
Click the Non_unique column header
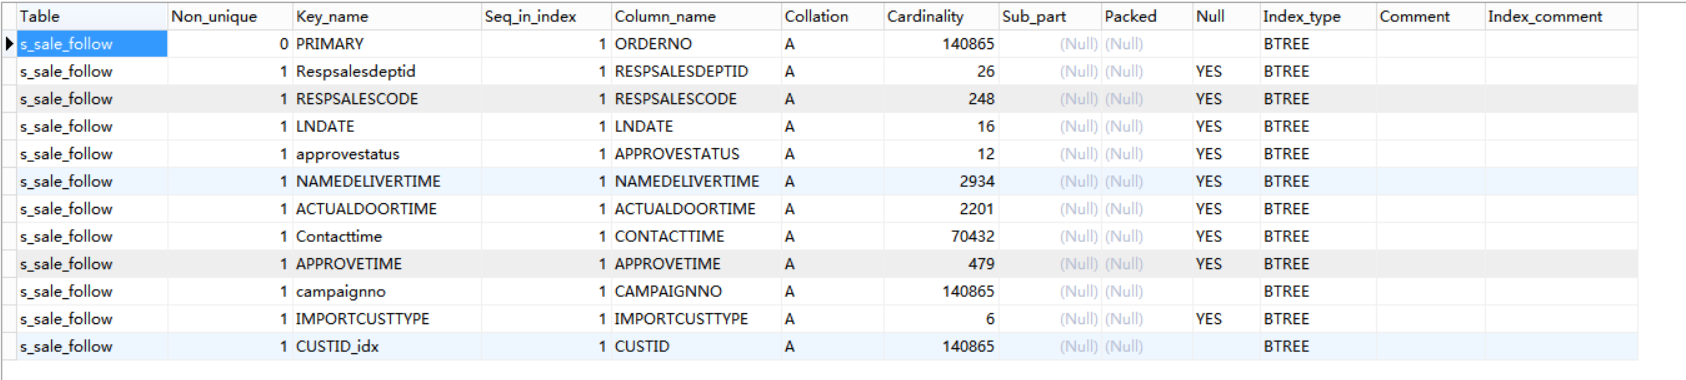[x=229, y=16]
